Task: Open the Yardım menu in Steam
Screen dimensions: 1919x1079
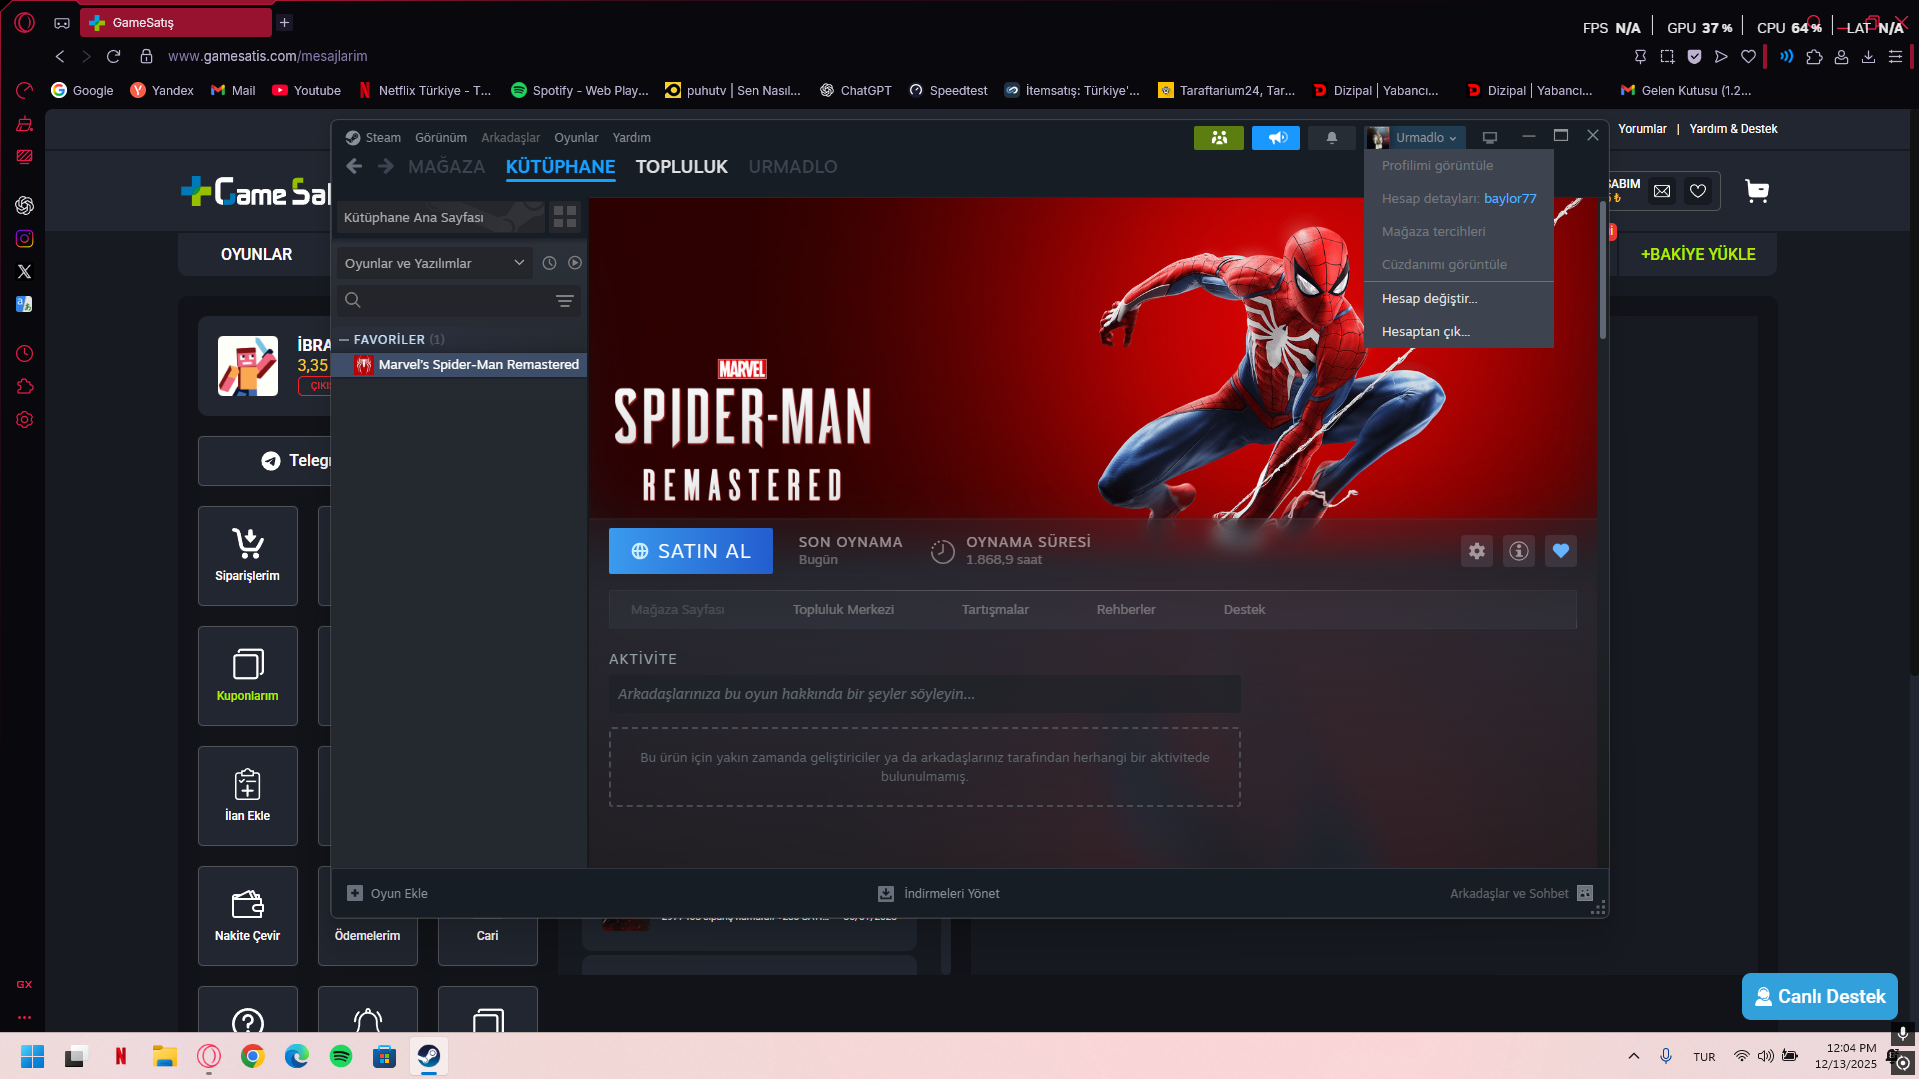Action: [631, 138]
